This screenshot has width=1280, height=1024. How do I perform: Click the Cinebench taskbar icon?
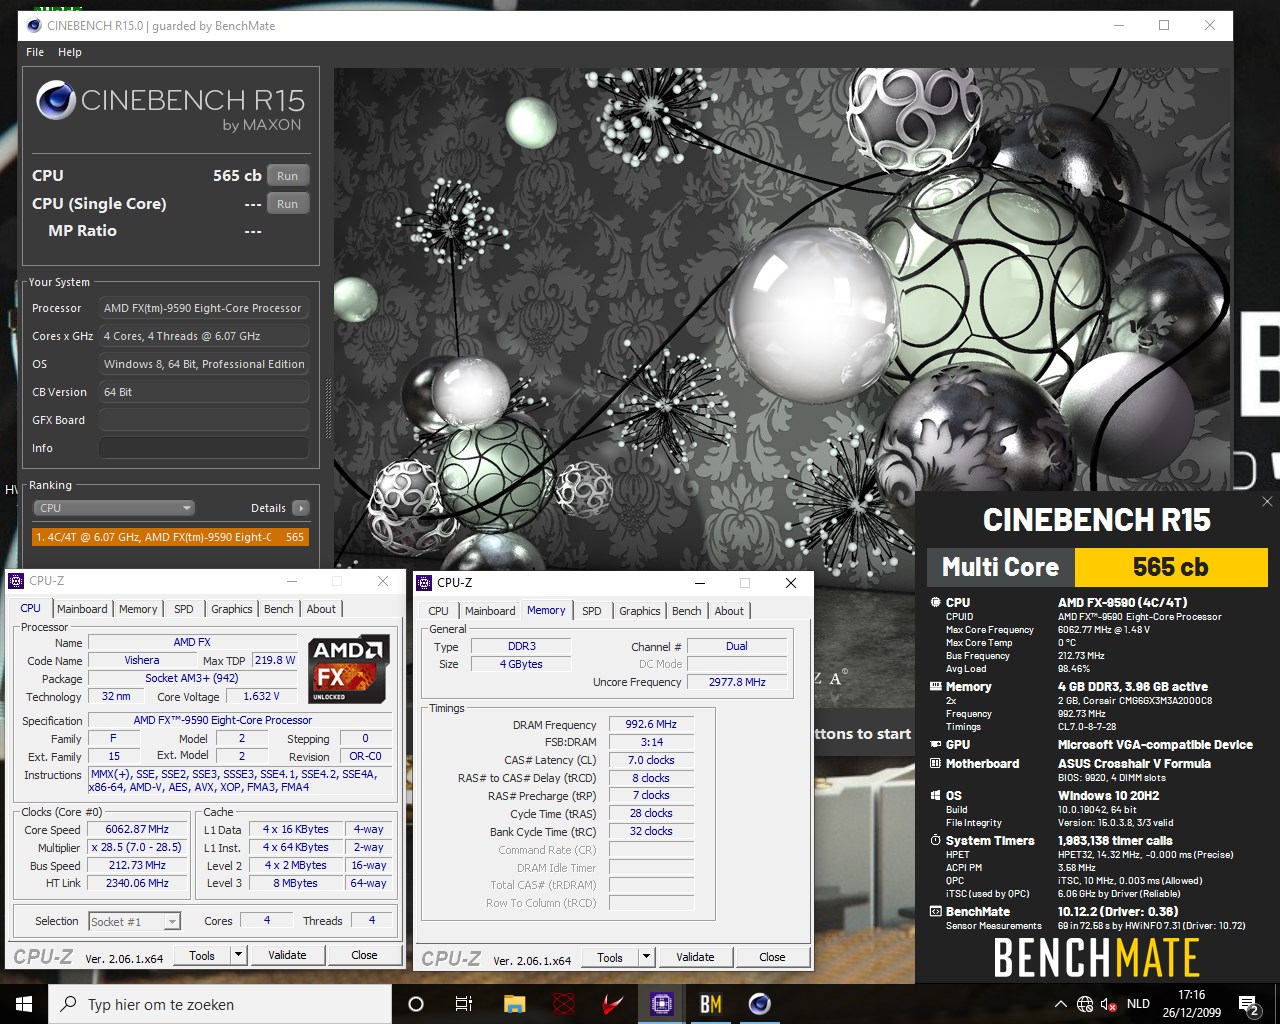coord(760,1004)
